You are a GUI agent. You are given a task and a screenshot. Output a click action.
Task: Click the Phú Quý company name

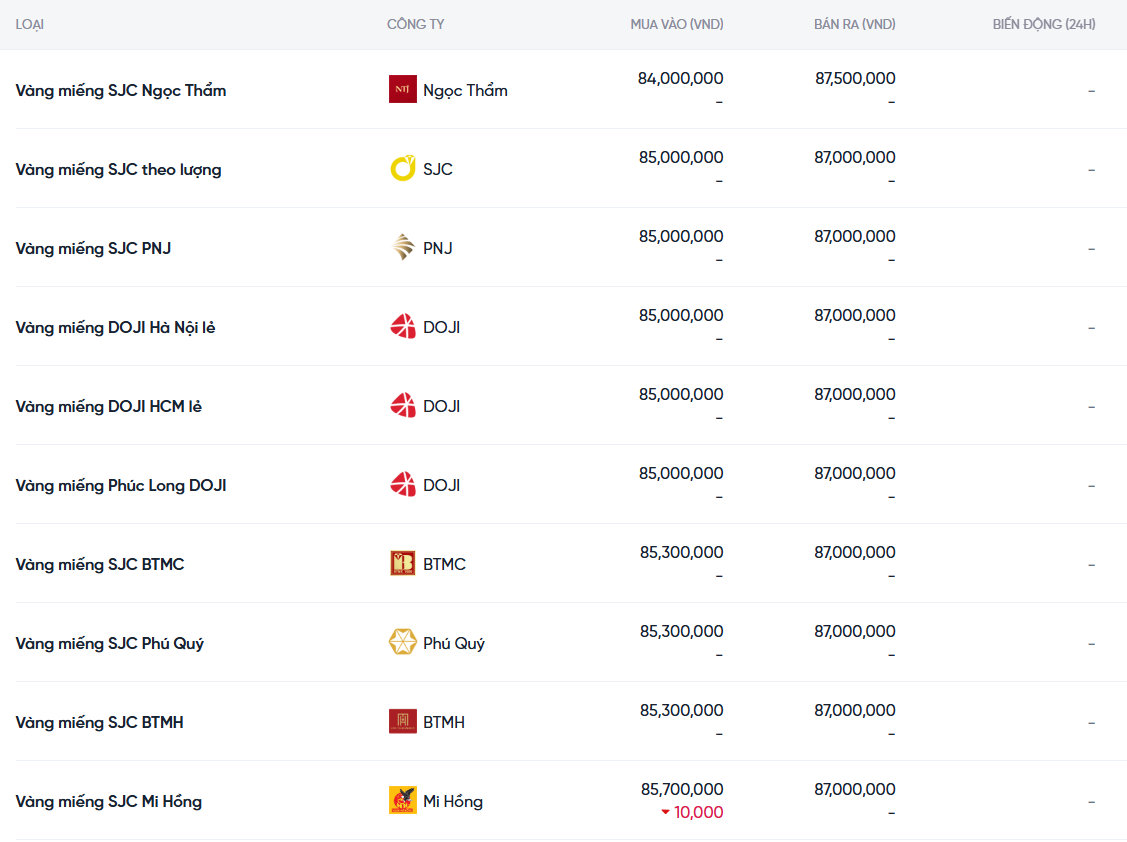pyautogui.click(x=454, y=644)
